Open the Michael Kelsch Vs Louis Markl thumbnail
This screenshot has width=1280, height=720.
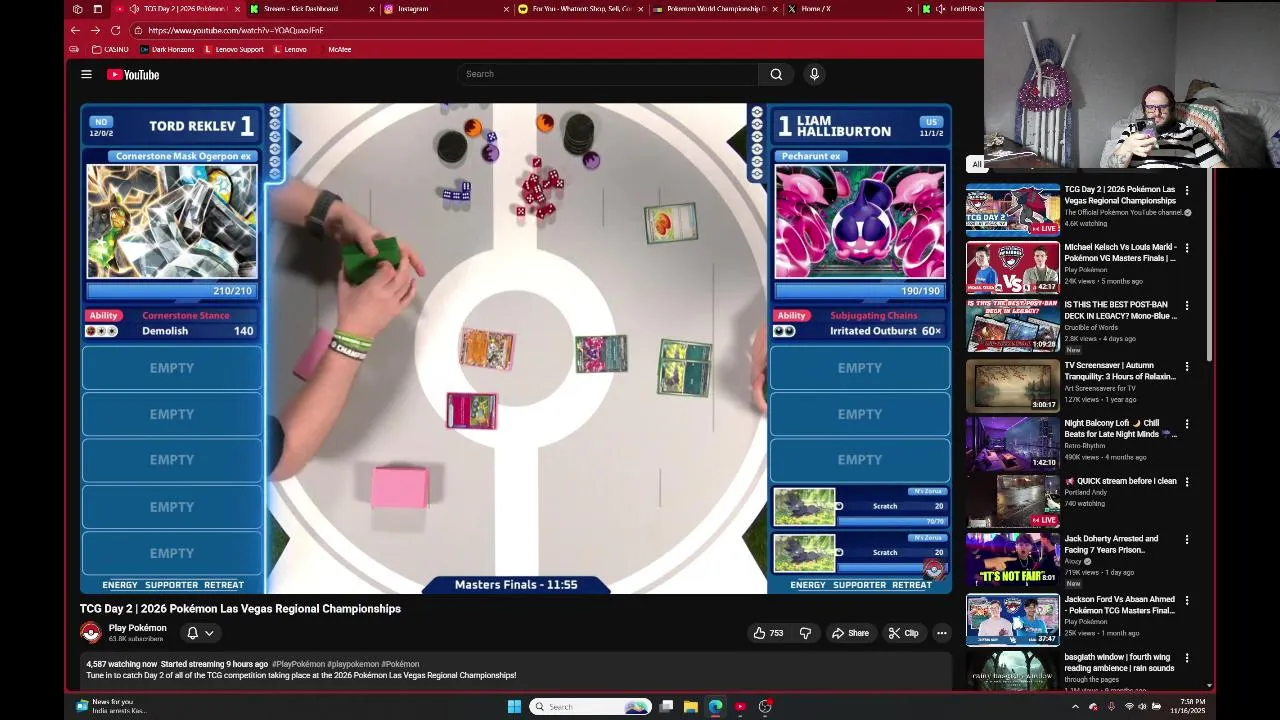1012,267
